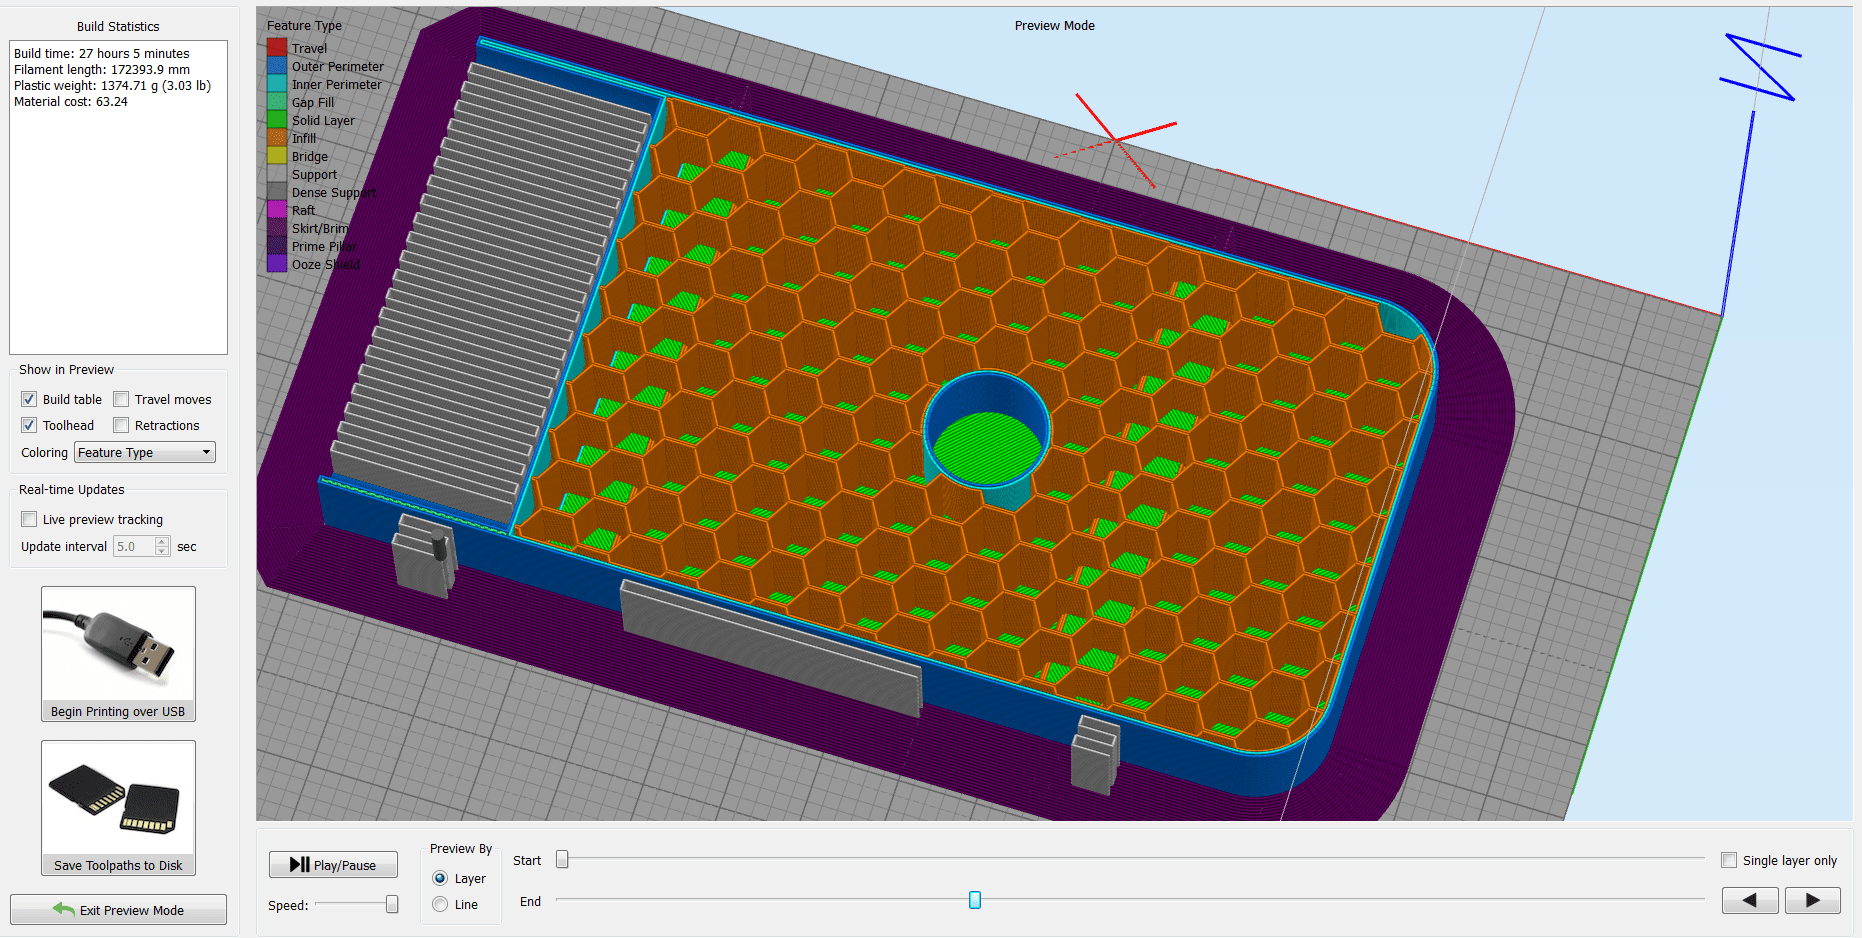Click the Begin Printing over USB icon

(x=117, y=645)
